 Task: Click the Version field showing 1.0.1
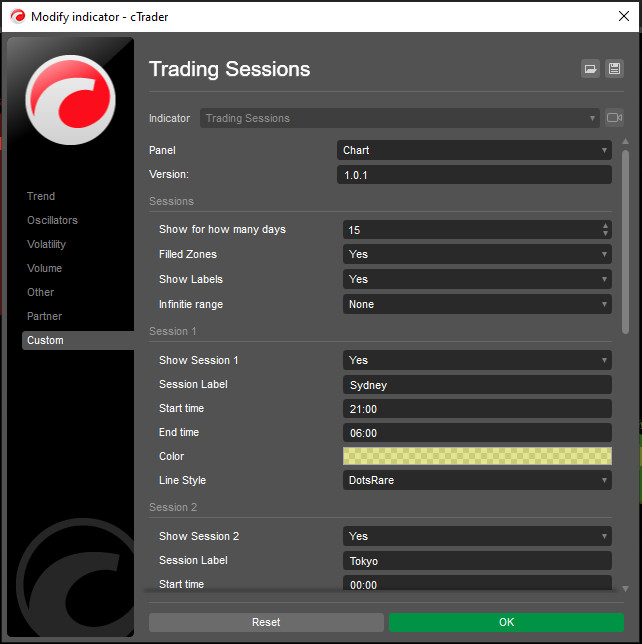[x=474, y=175]
